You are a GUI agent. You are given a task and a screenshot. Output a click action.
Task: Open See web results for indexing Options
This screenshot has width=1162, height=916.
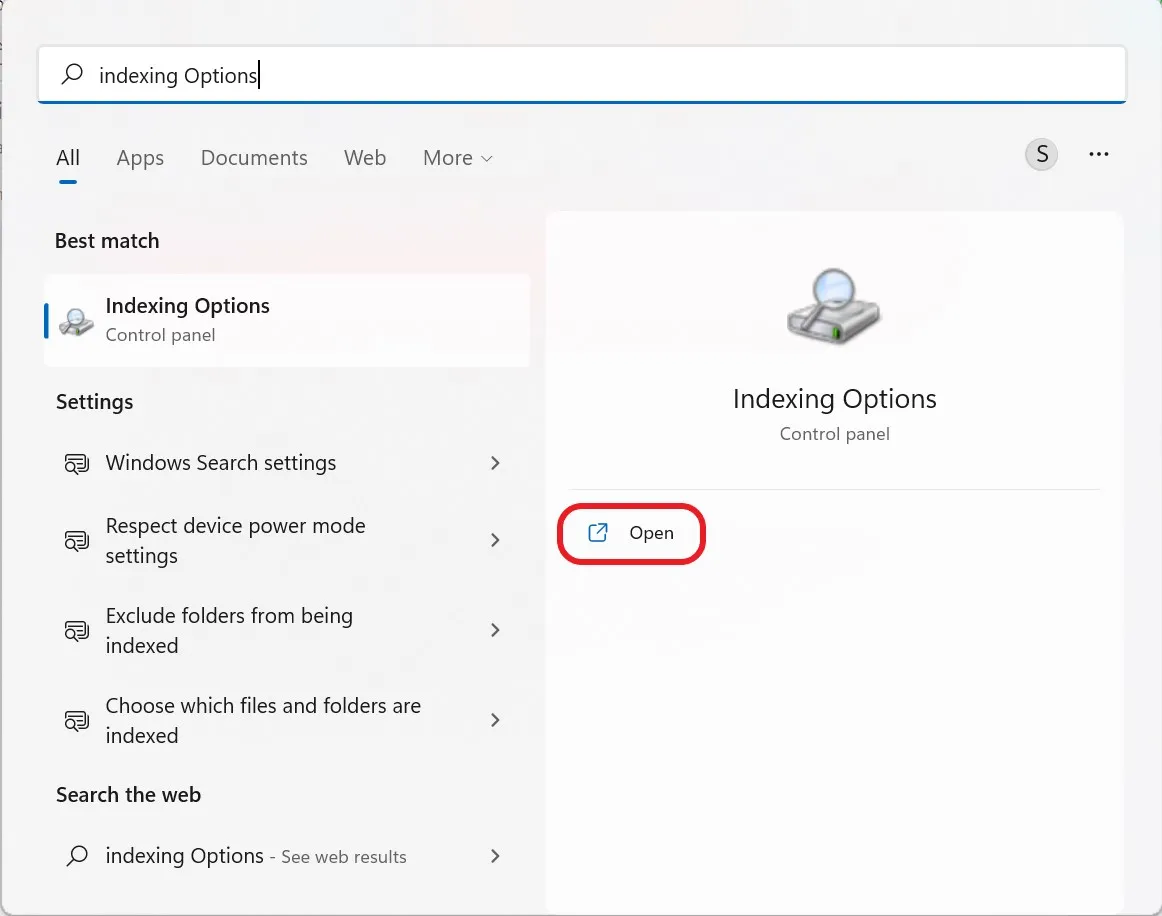tap(256, 856)
